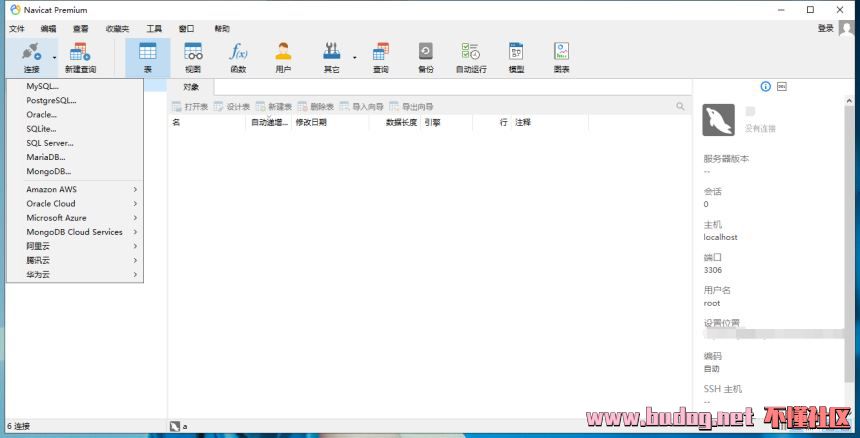The image size is (860, 438).
Task: Click the 新建查询 toolbar icon
Action: point(80,52)
